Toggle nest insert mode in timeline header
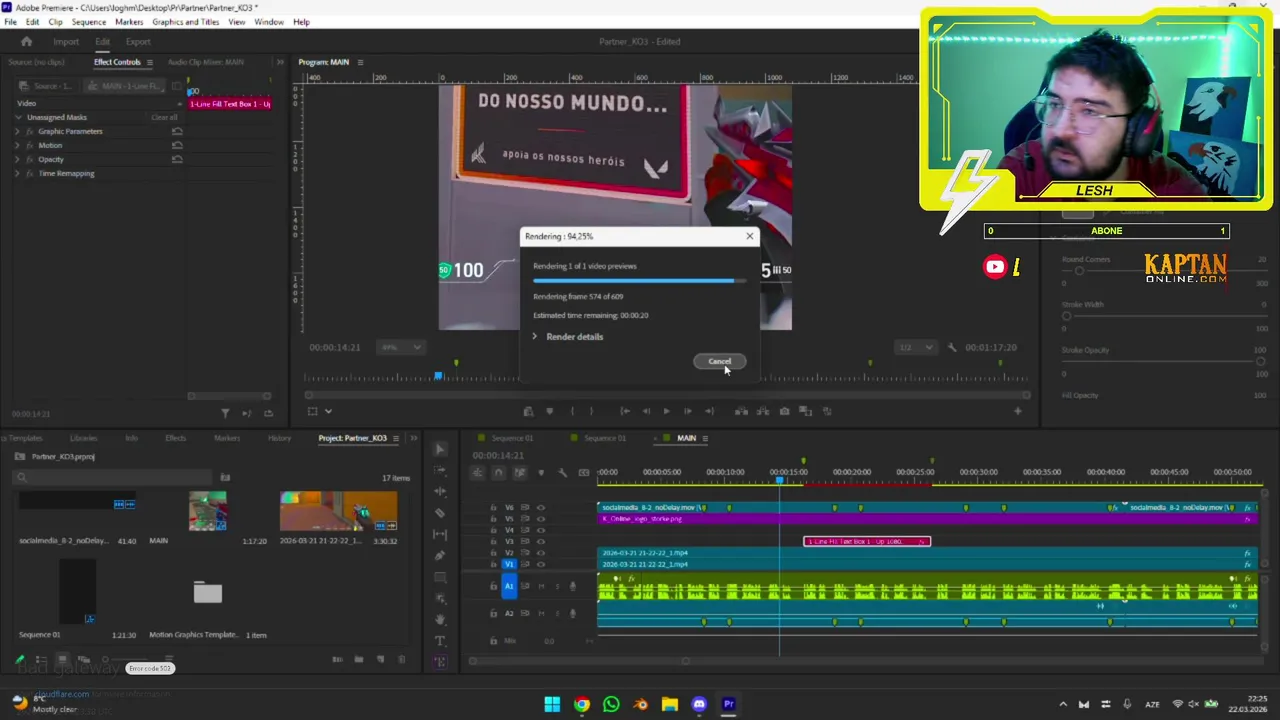 coord(478,473)
